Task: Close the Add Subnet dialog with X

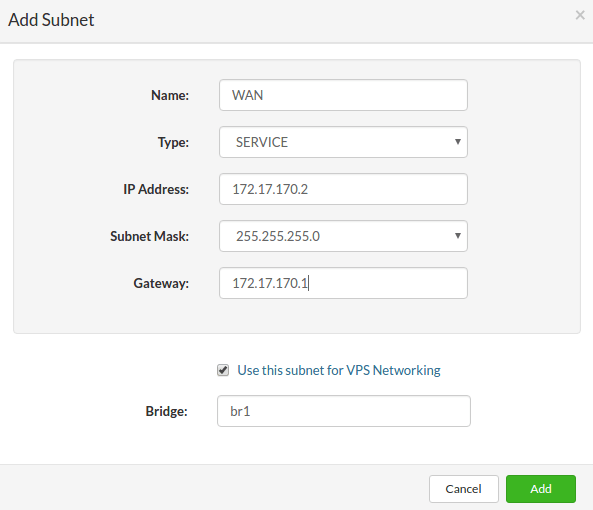Action: (580, 15)
